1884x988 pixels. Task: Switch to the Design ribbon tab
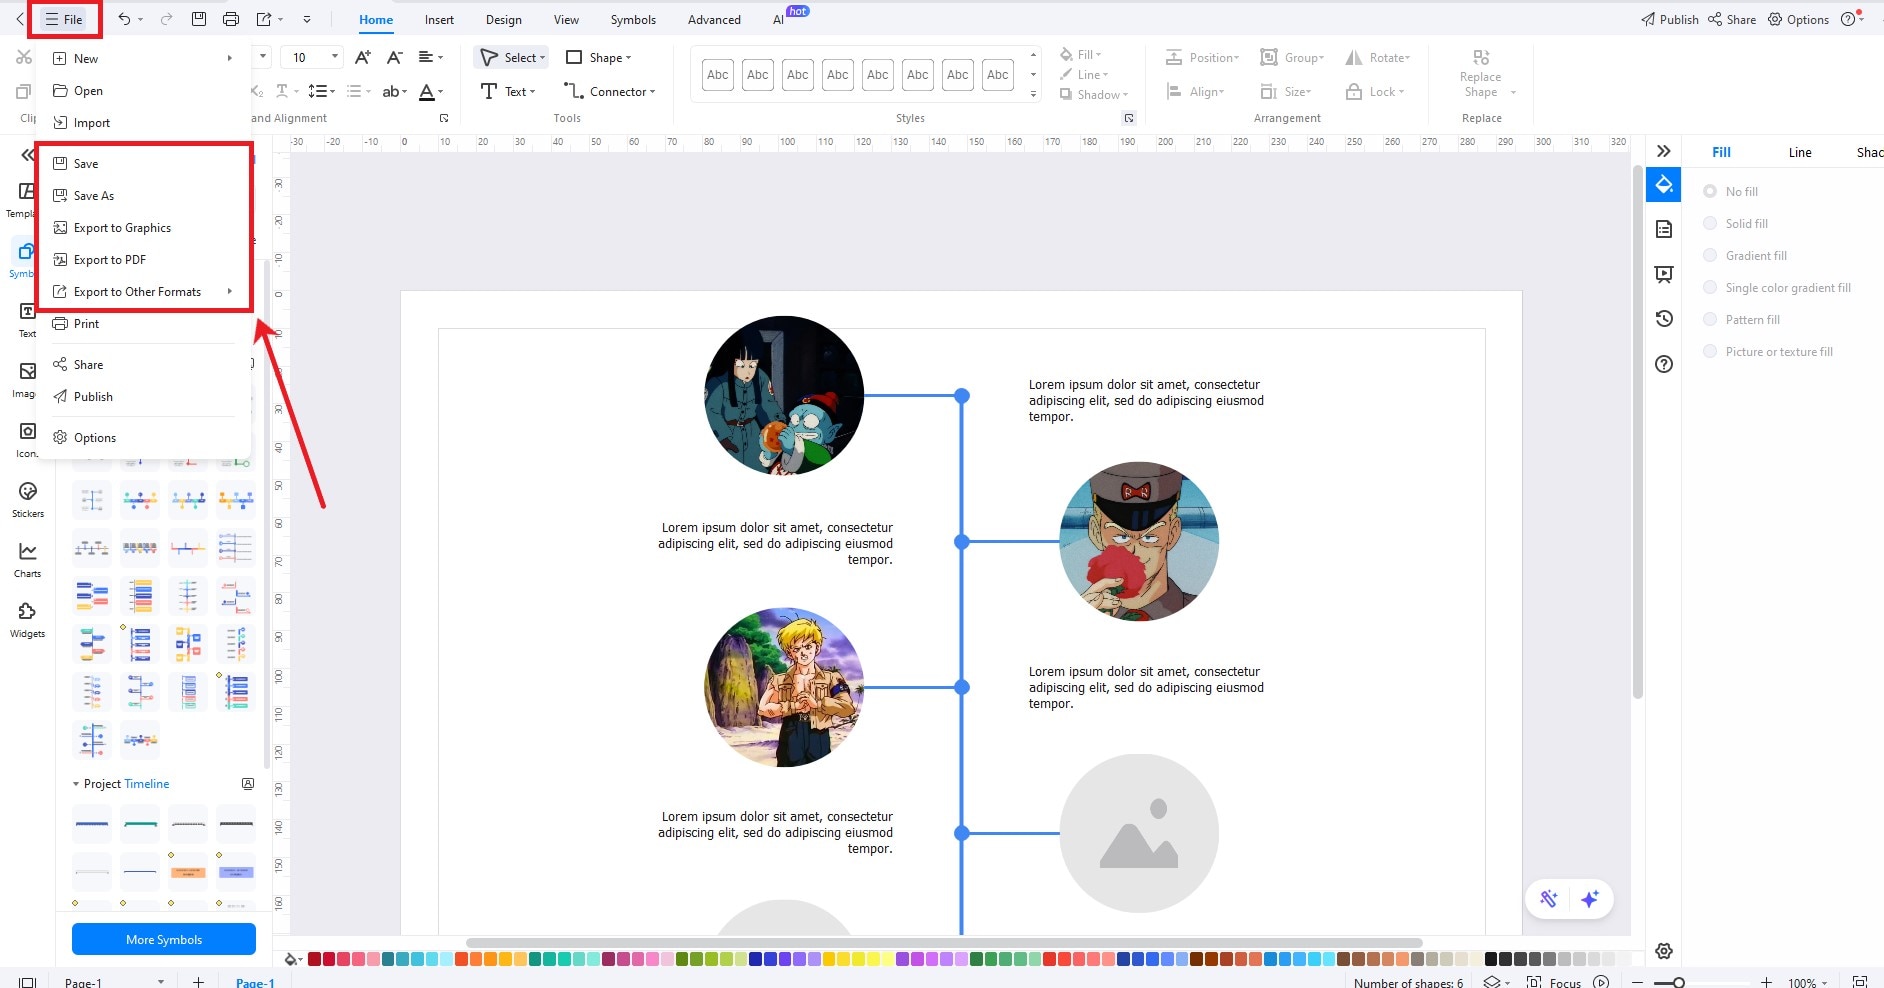click(504, 19)
